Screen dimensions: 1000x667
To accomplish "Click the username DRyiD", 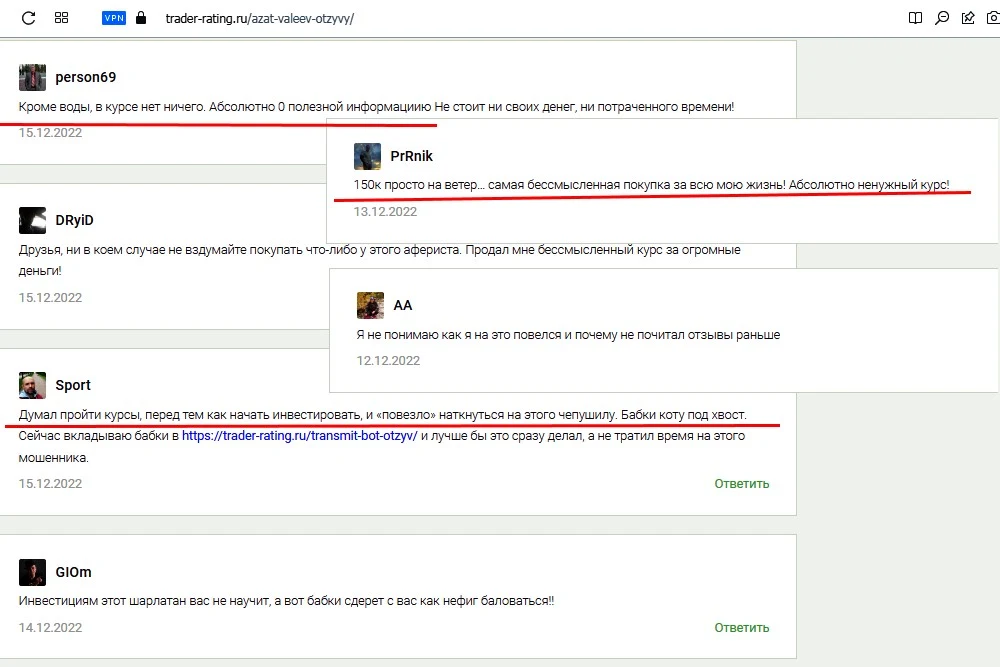I will point(75,221).
